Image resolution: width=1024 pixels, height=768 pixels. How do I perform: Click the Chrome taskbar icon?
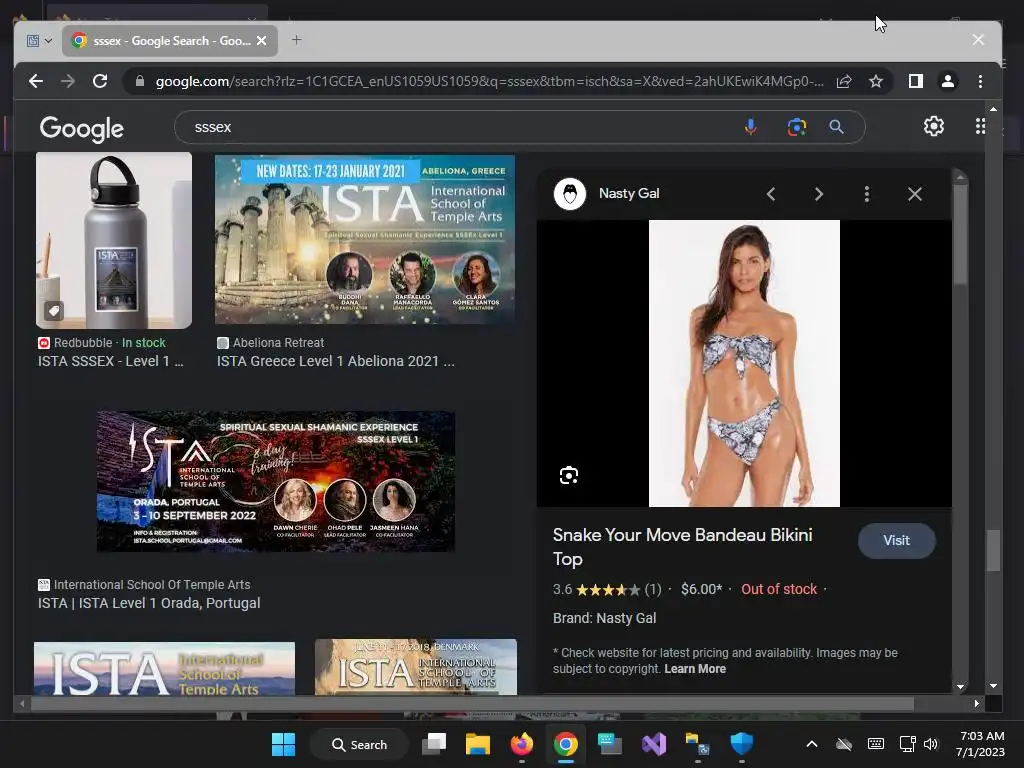pos(566,744)
